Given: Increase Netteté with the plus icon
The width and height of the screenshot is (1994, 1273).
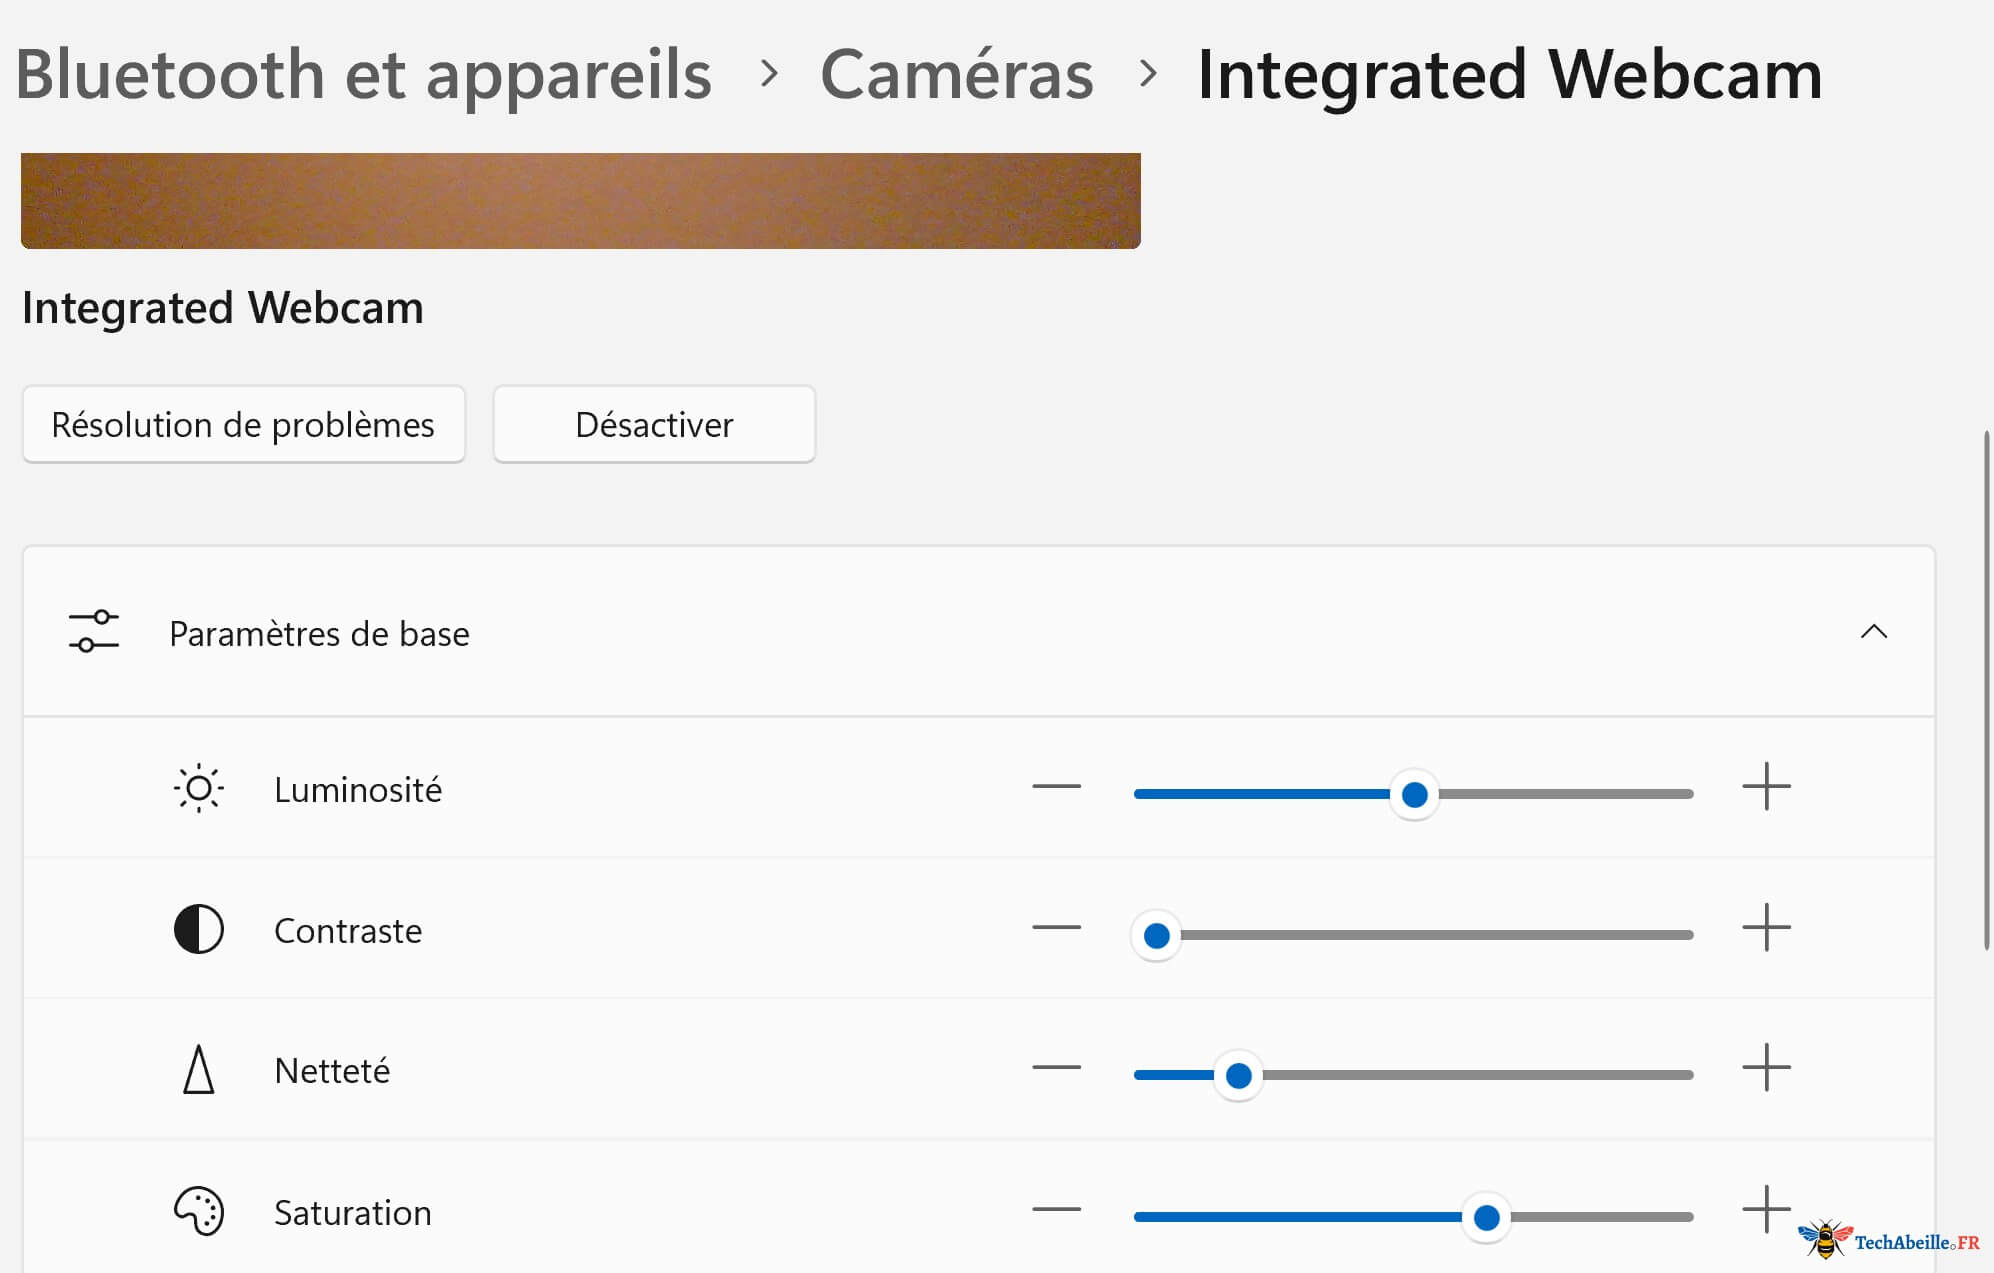Looking at the screenshot, I should [x=1767, y=1067].
